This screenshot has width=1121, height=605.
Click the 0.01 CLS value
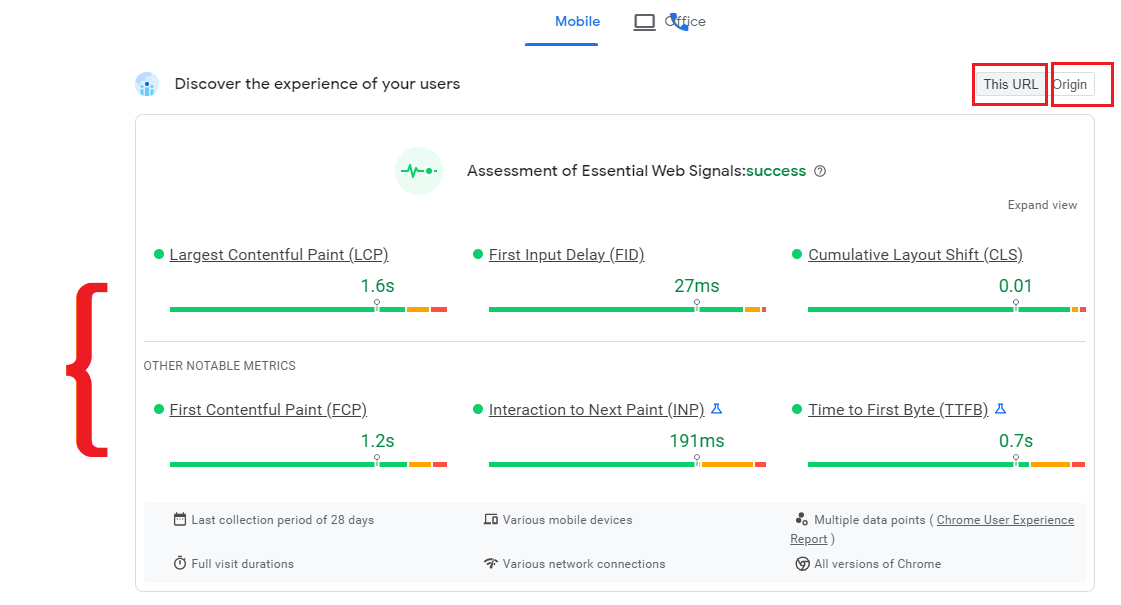pyautogui.click(x=1015, y=286)
